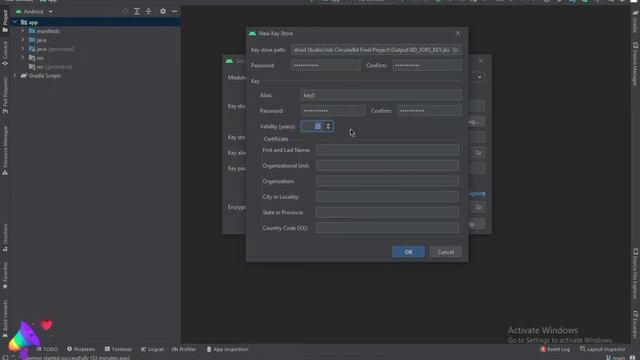Screen dimensions: 640x360
Task: Open Module dropdown in background signing dialog
Action: pyautogui.click(x=480, y=77)
